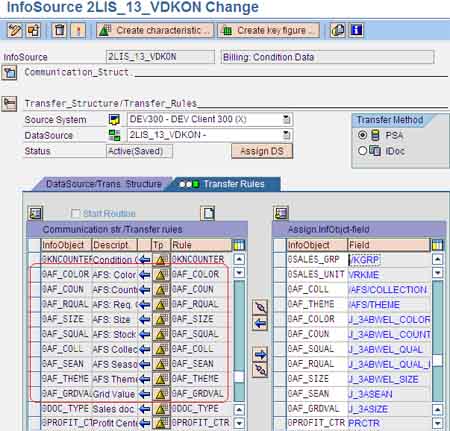The image size is (450, 431).
Task: Click the Create key figure button
Action: [x=269, y=31]
